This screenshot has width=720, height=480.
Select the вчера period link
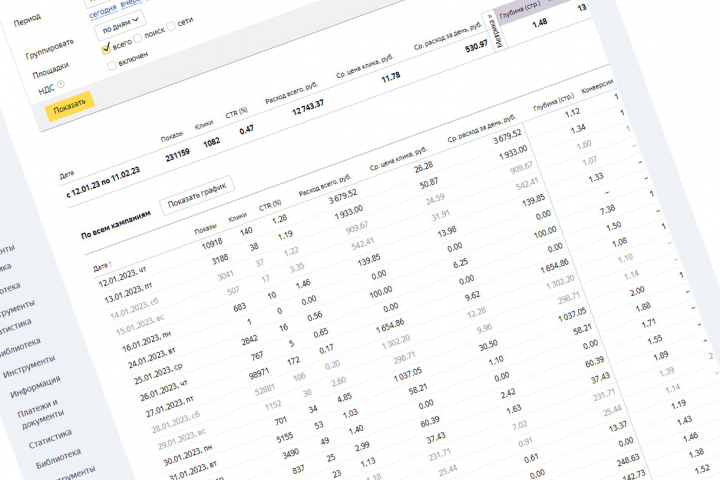pos(131,3)
